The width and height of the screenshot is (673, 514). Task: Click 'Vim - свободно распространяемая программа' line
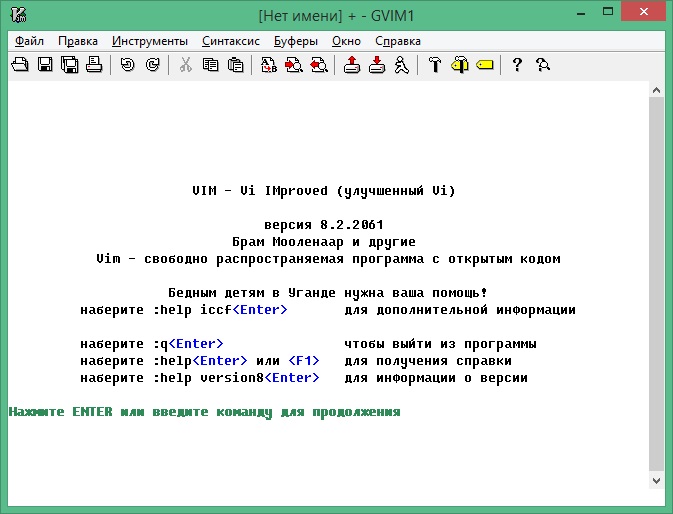point(328,259)
